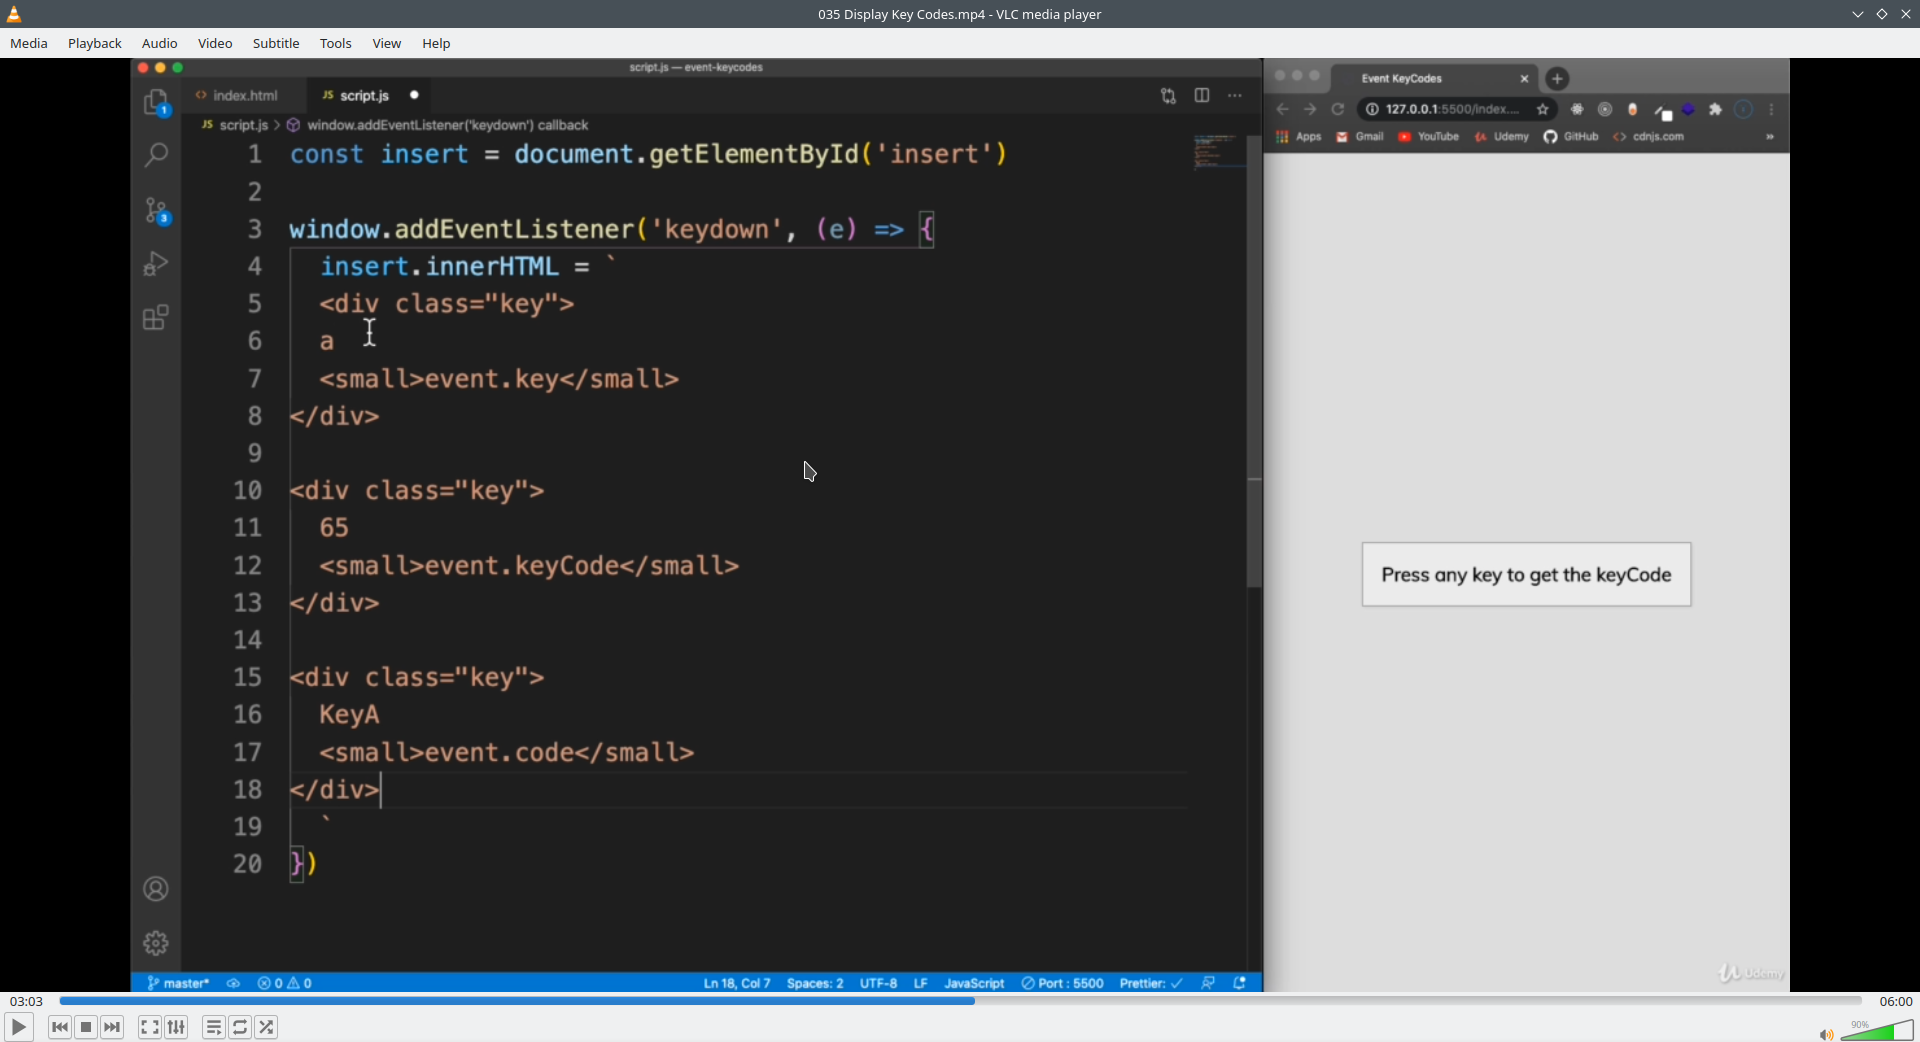This screenshot has height=1042, width=1920.
Task: Toggle random shuffle playback
Action: [x=266, y=1027]
